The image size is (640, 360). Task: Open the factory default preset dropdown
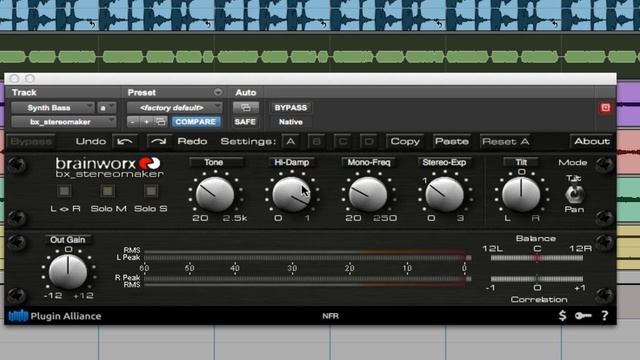point(175,107)
